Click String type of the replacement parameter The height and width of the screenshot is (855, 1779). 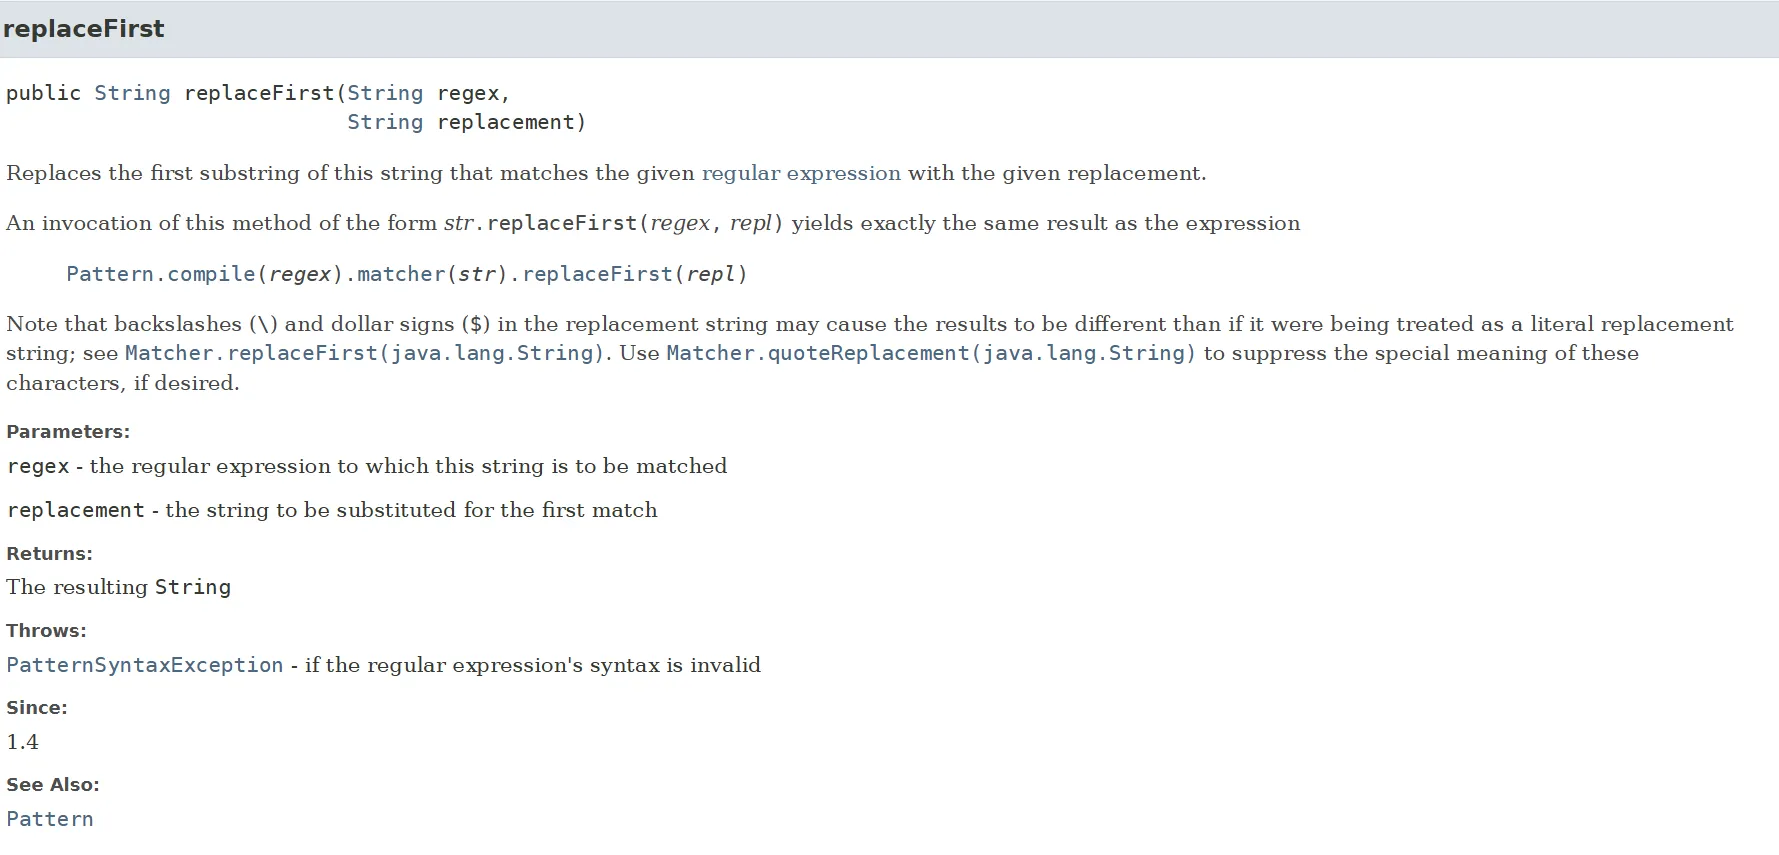click(385, 122)
